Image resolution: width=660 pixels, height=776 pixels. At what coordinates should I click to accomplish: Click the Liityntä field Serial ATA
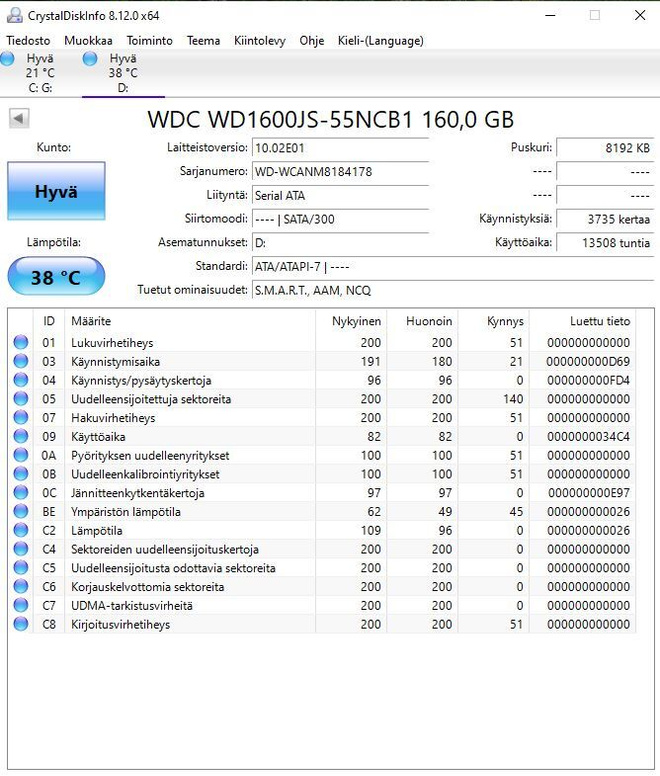340,195
